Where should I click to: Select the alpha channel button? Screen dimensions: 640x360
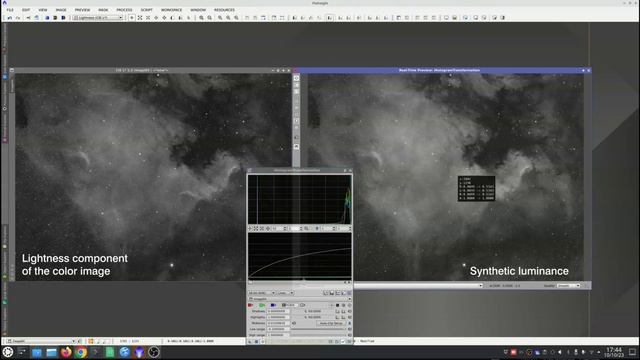(x=302, y=305)
